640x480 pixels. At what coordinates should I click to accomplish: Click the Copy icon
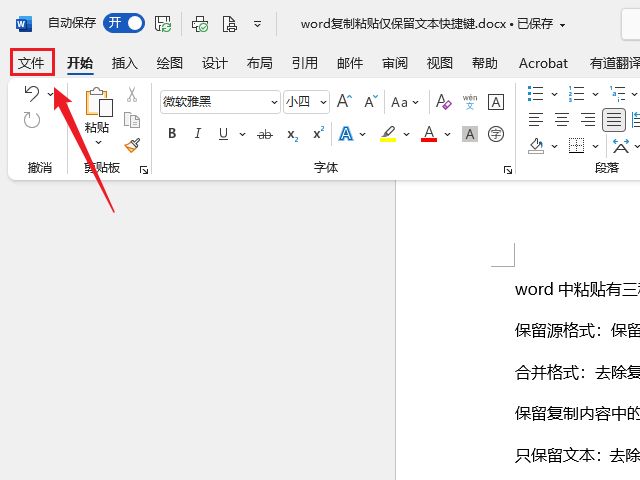132,120
